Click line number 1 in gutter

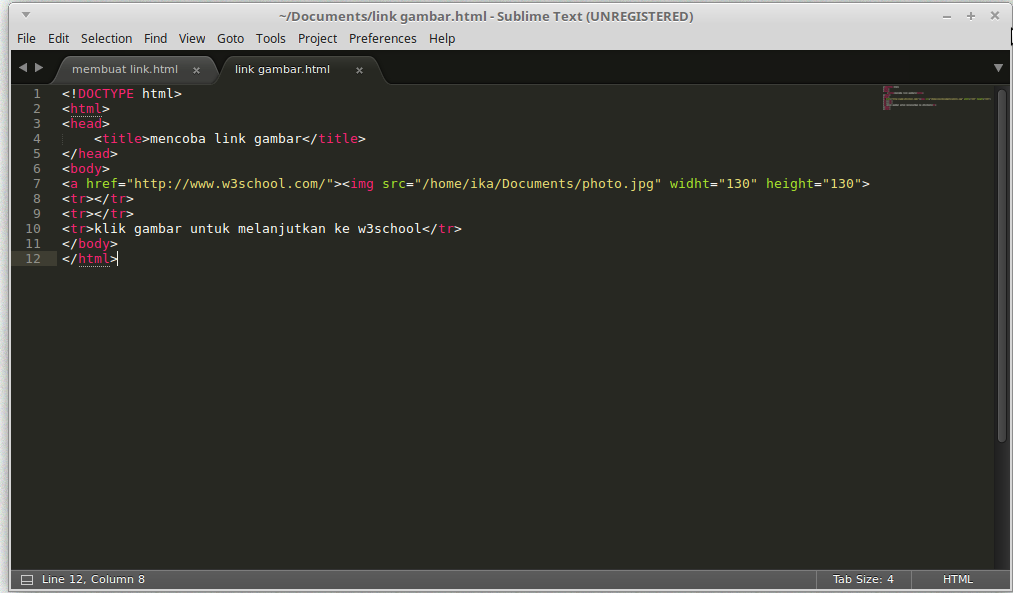pos(37,94)
